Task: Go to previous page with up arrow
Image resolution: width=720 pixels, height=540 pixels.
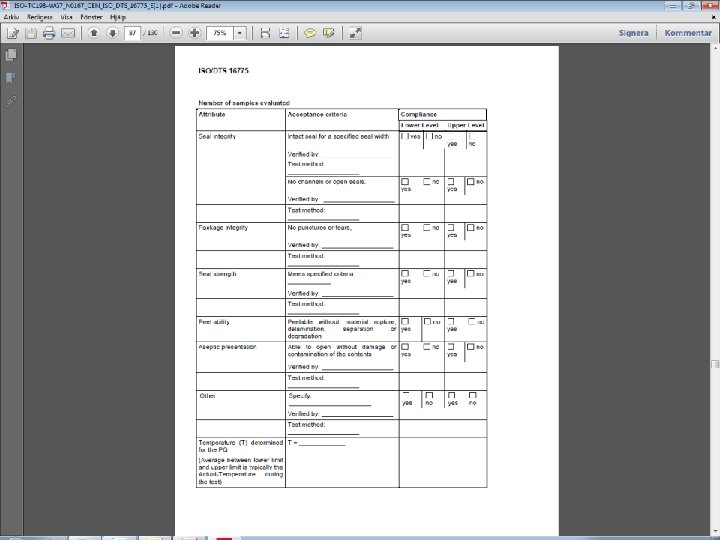Action: (94, 33)
